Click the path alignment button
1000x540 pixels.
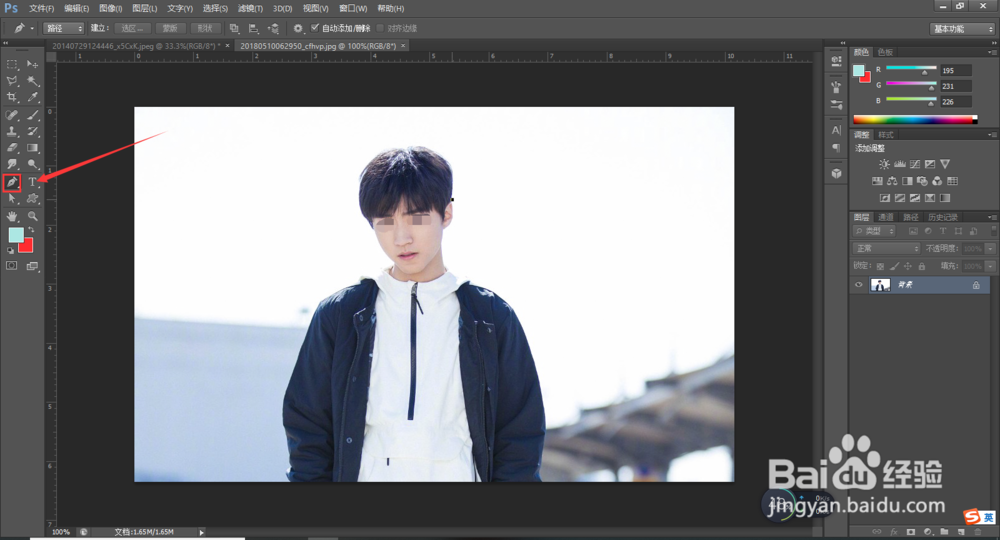(253, 28)
